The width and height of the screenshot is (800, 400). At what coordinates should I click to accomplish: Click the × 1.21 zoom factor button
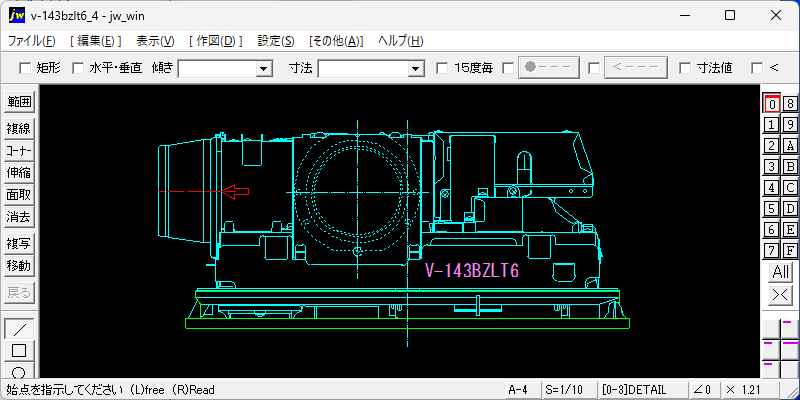click(x=749, y=390)
